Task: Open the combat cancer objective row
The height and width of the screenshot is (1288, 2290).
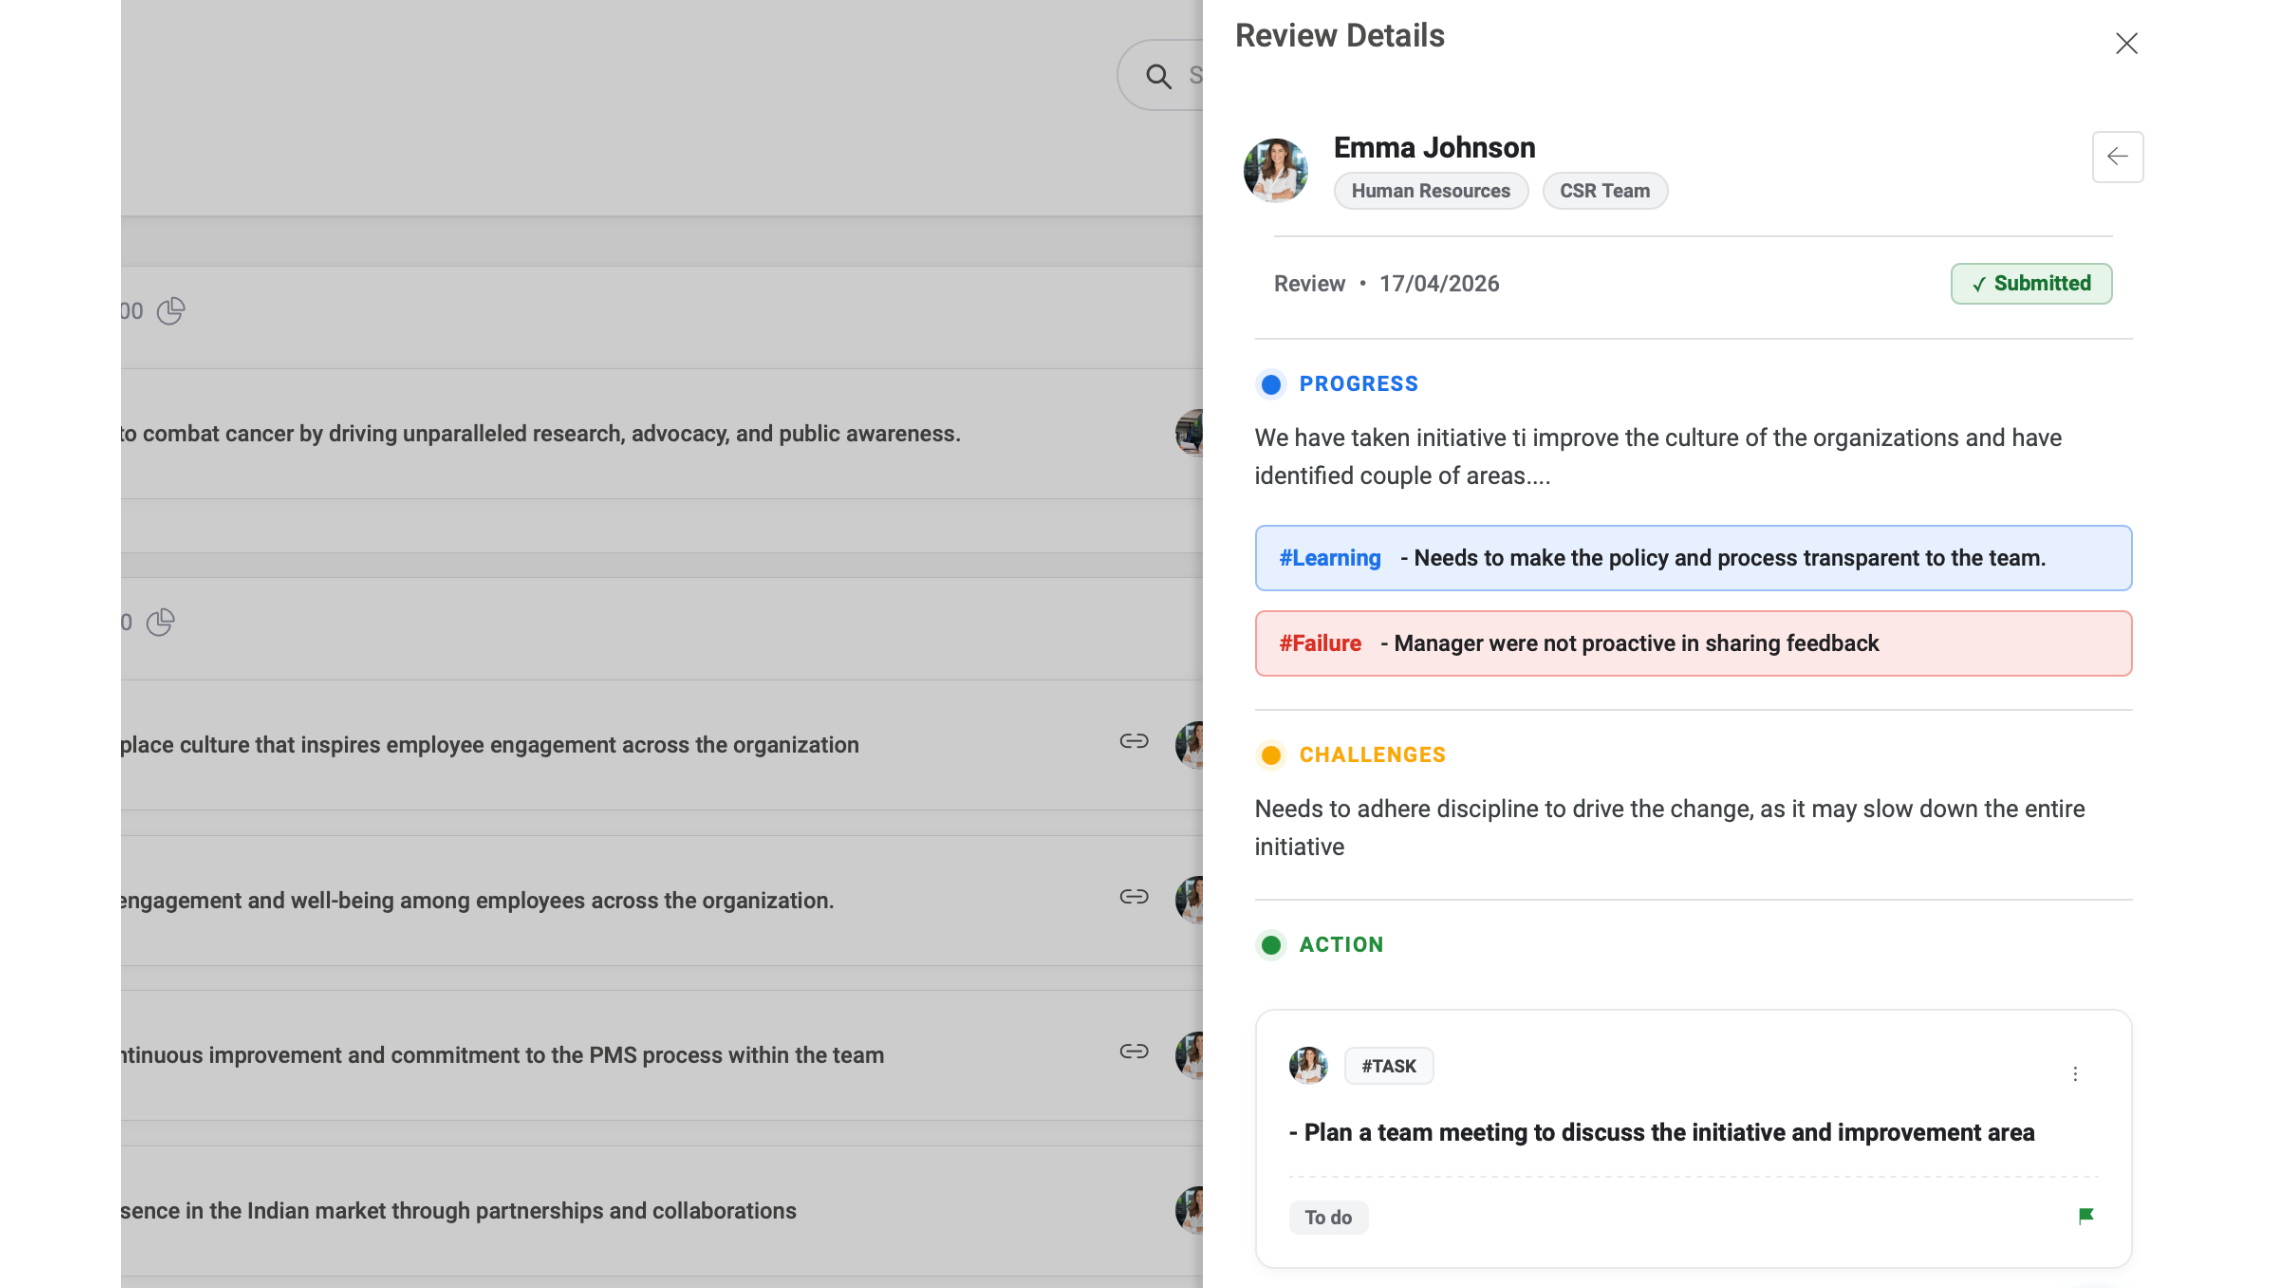Action: pyautogui.click(x=661, y=434)
